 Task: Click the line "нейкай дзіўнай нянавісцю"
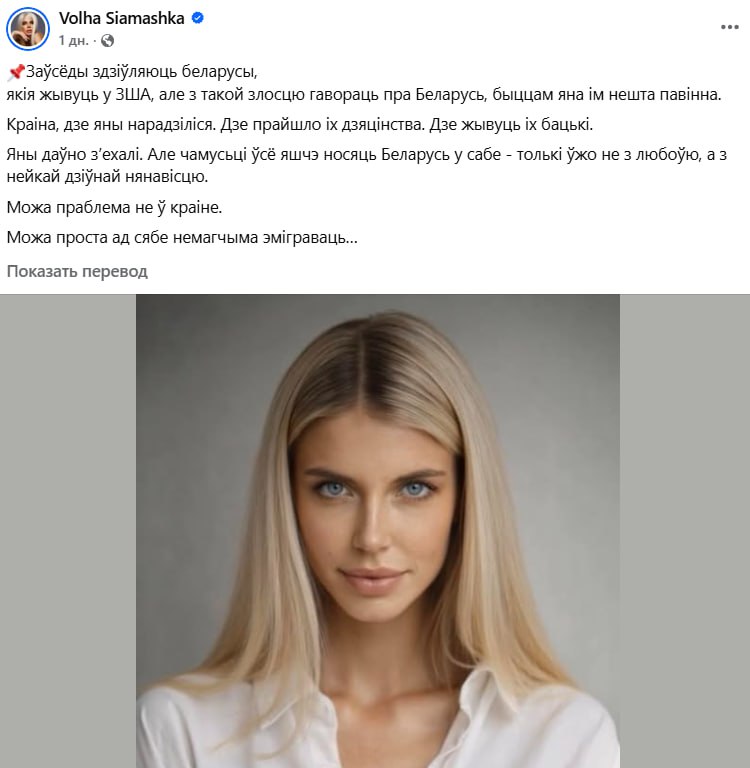click(x=107, y=177)
